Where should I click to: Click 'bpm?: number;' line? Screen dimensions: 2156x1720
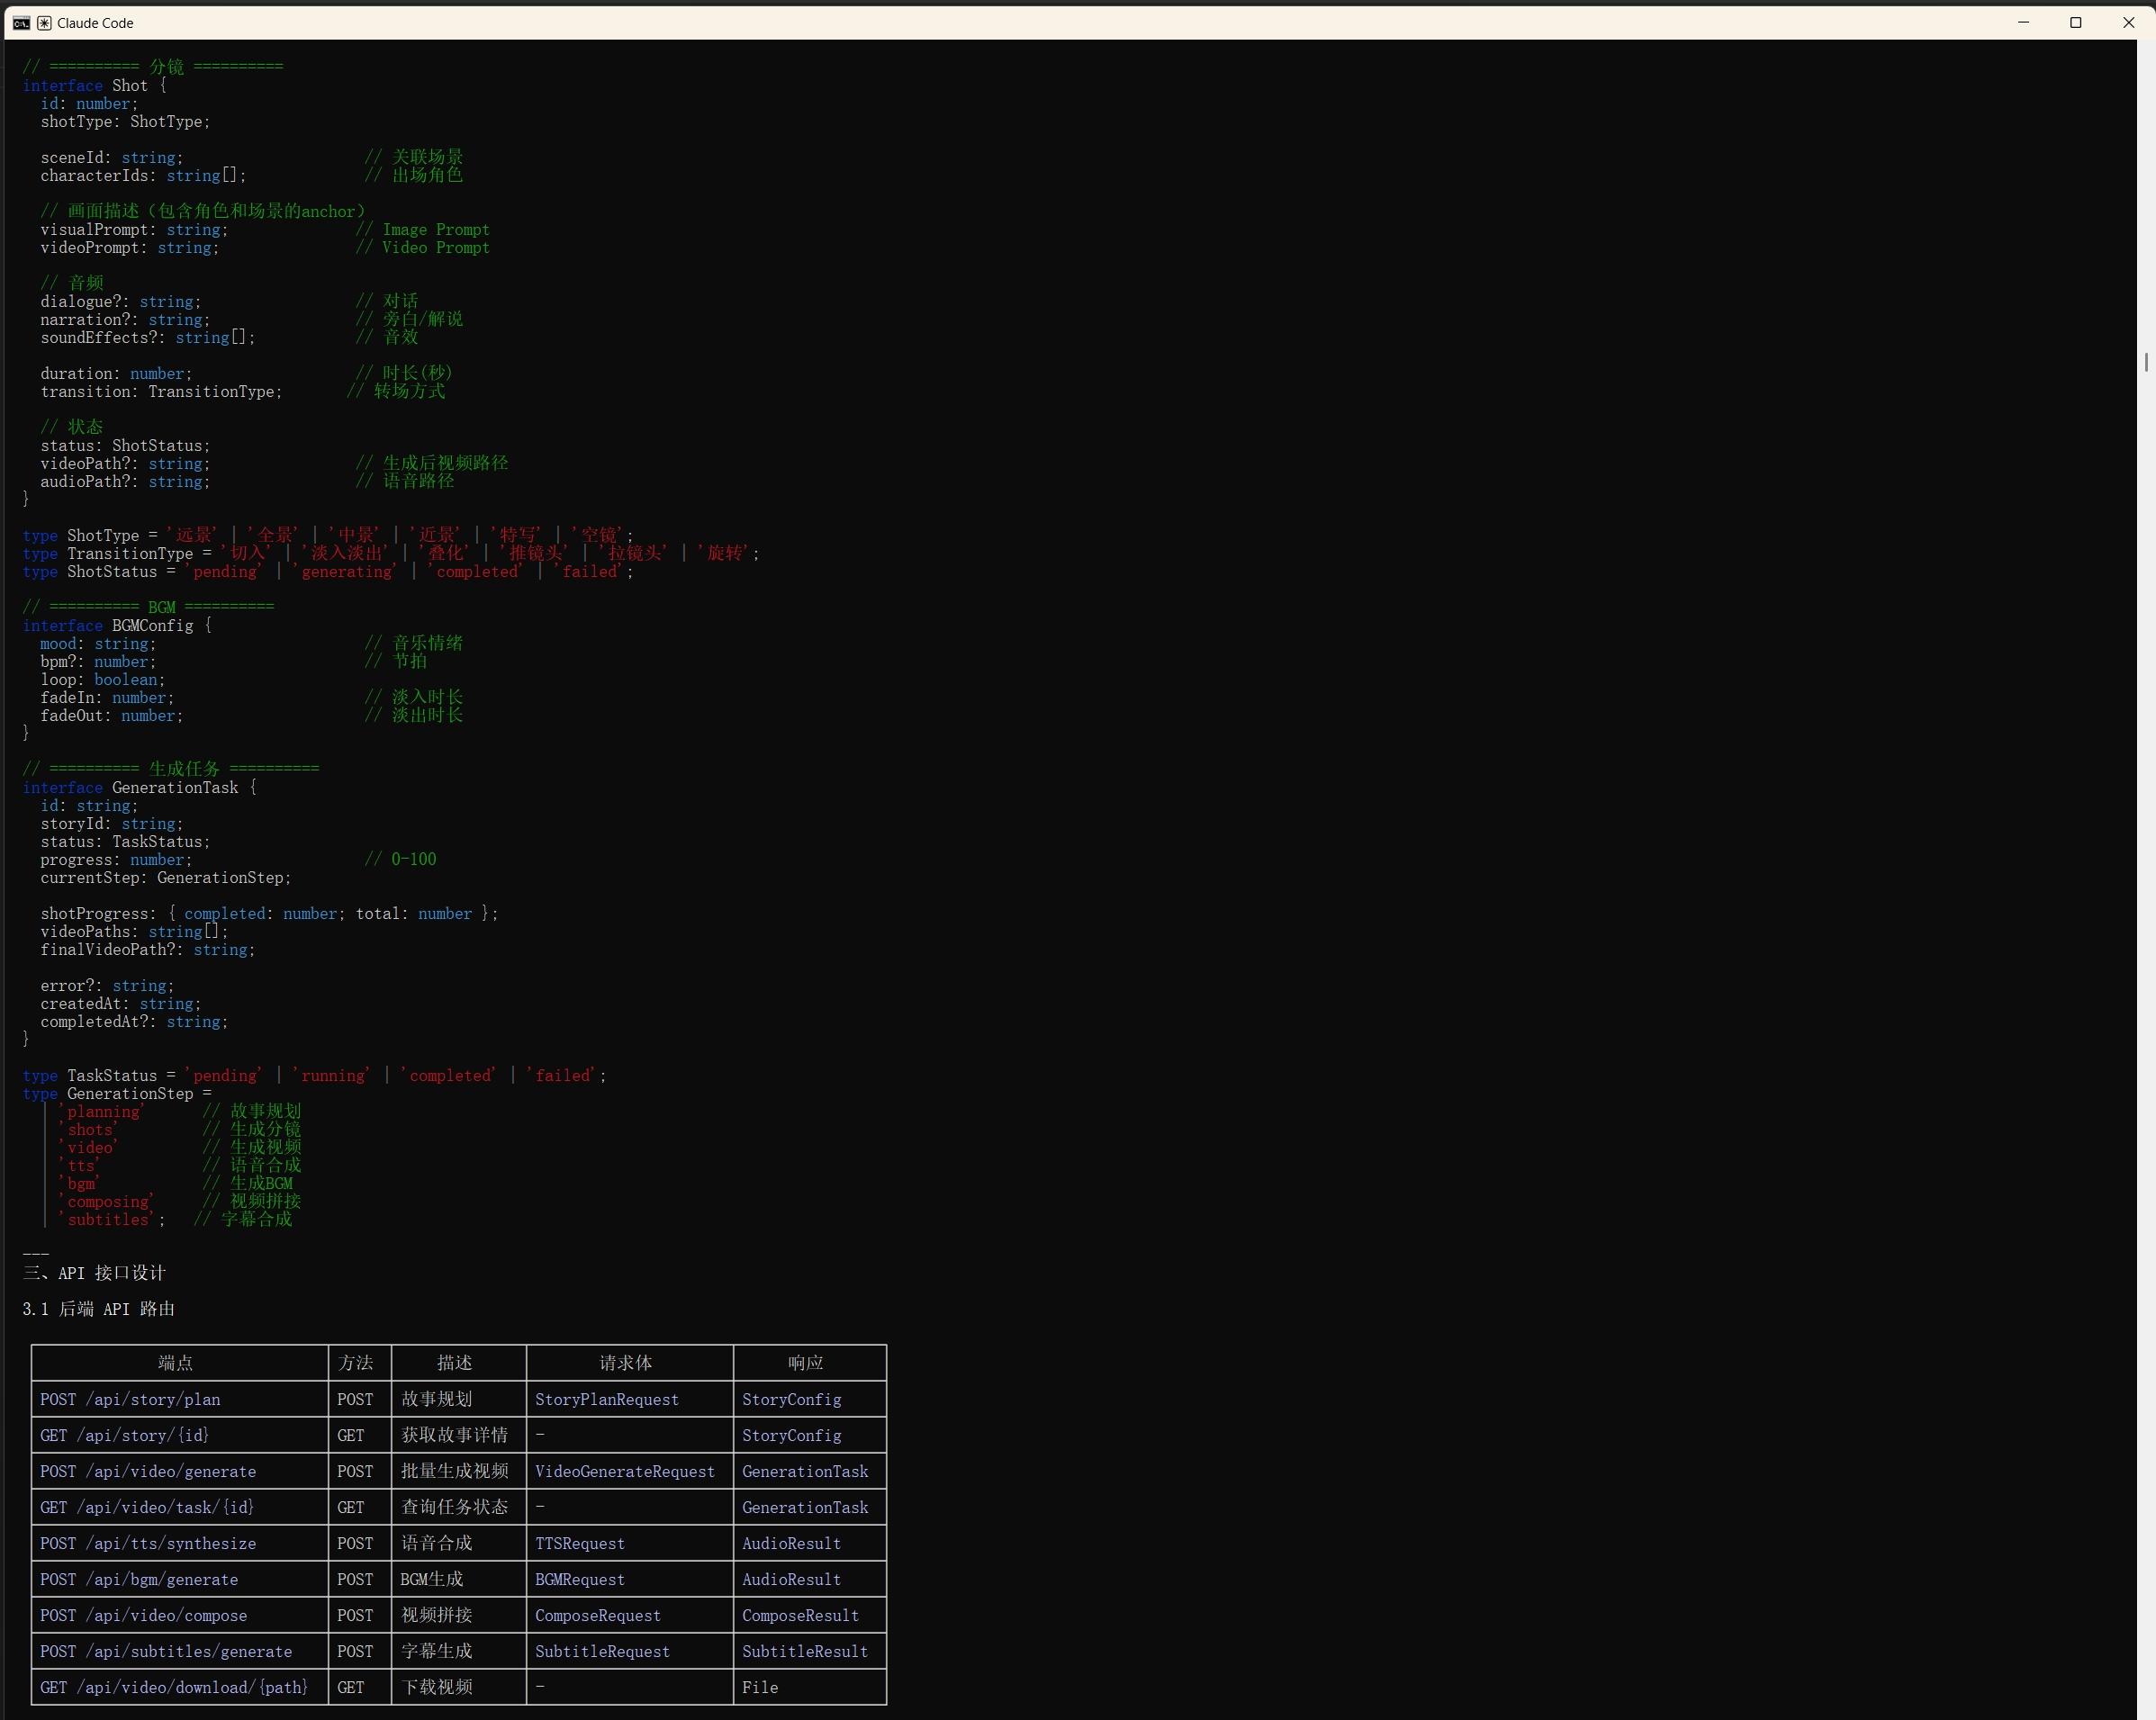coord(98,662)
